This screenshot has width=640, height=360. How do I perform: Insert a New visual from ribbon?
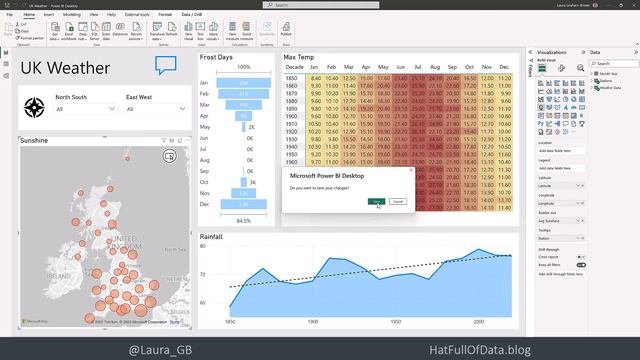tap(188, 31)
